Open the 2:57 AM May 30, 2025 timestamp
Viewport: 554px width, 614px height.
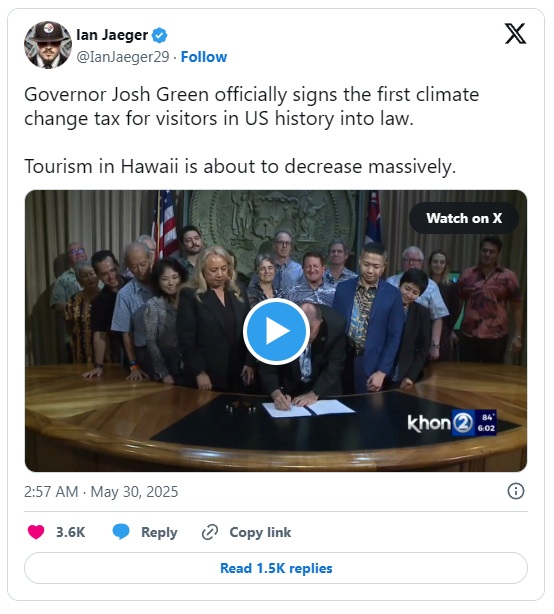coord(101,491)
